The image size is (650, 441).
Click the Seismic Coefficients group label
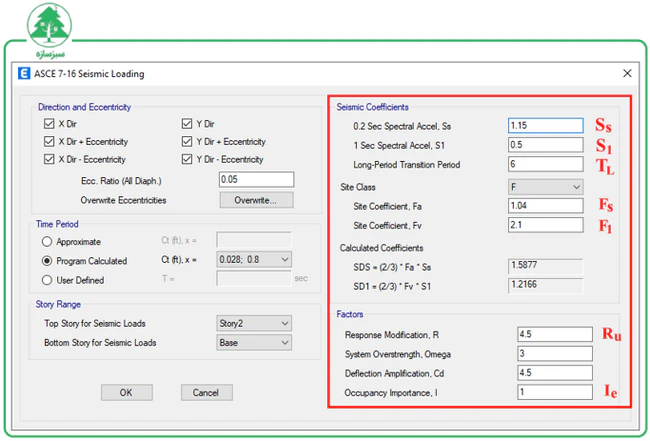click(372, 107)
